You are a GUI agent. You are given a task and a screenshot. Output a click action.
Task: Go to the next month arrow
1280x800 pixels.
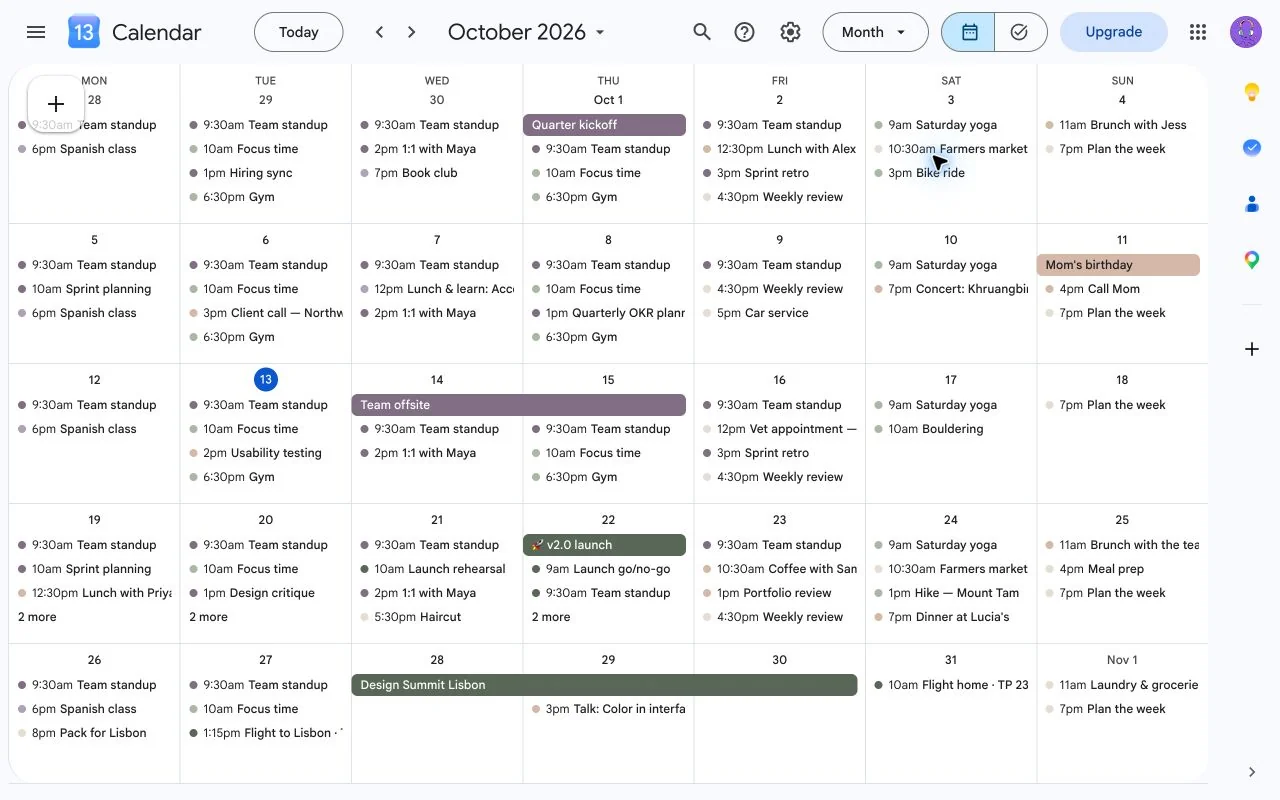pos(411,32)
